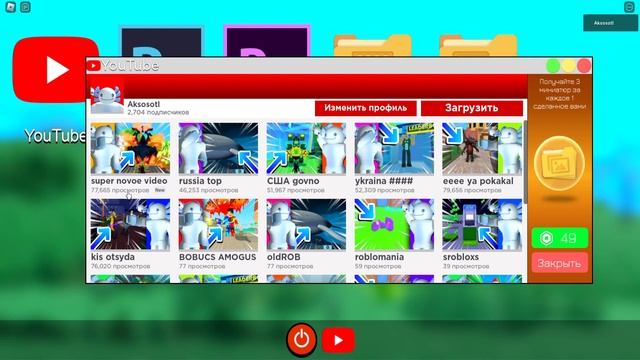Click the 77,665 просмотров view count
The width and height of the screenshot is (640, 360).
[120, 190]
